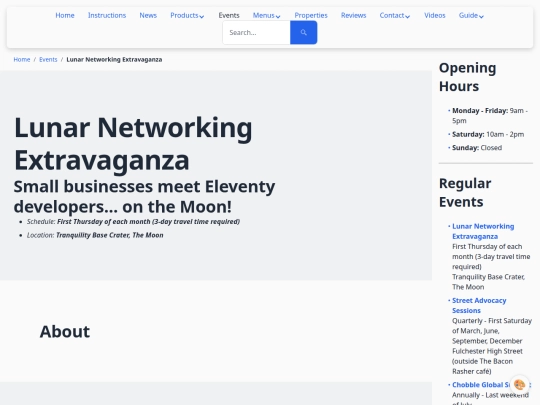Viewport: 540px width, 405px height.
Task: Click the Location 'Tranquility Base Crater' line
Action: click(x=95, y=235)
